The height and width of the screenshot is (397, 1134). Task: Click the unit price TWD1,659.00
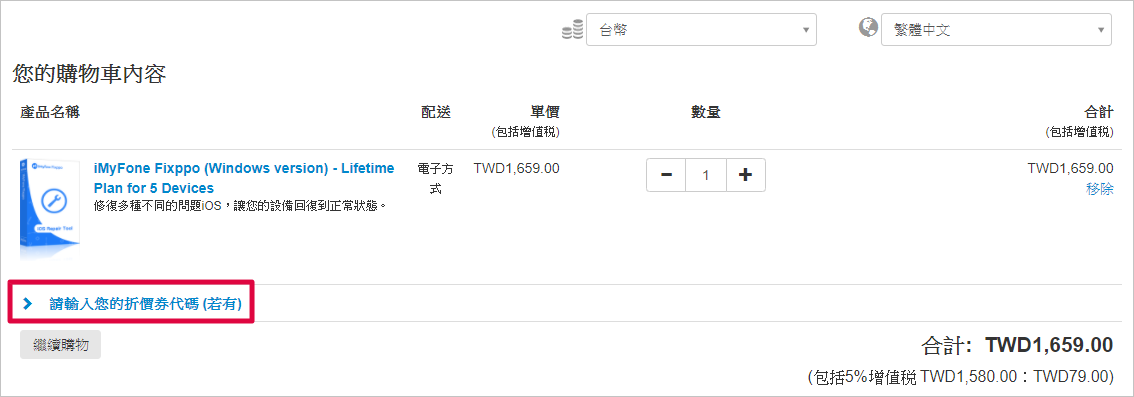click(516, 168)
